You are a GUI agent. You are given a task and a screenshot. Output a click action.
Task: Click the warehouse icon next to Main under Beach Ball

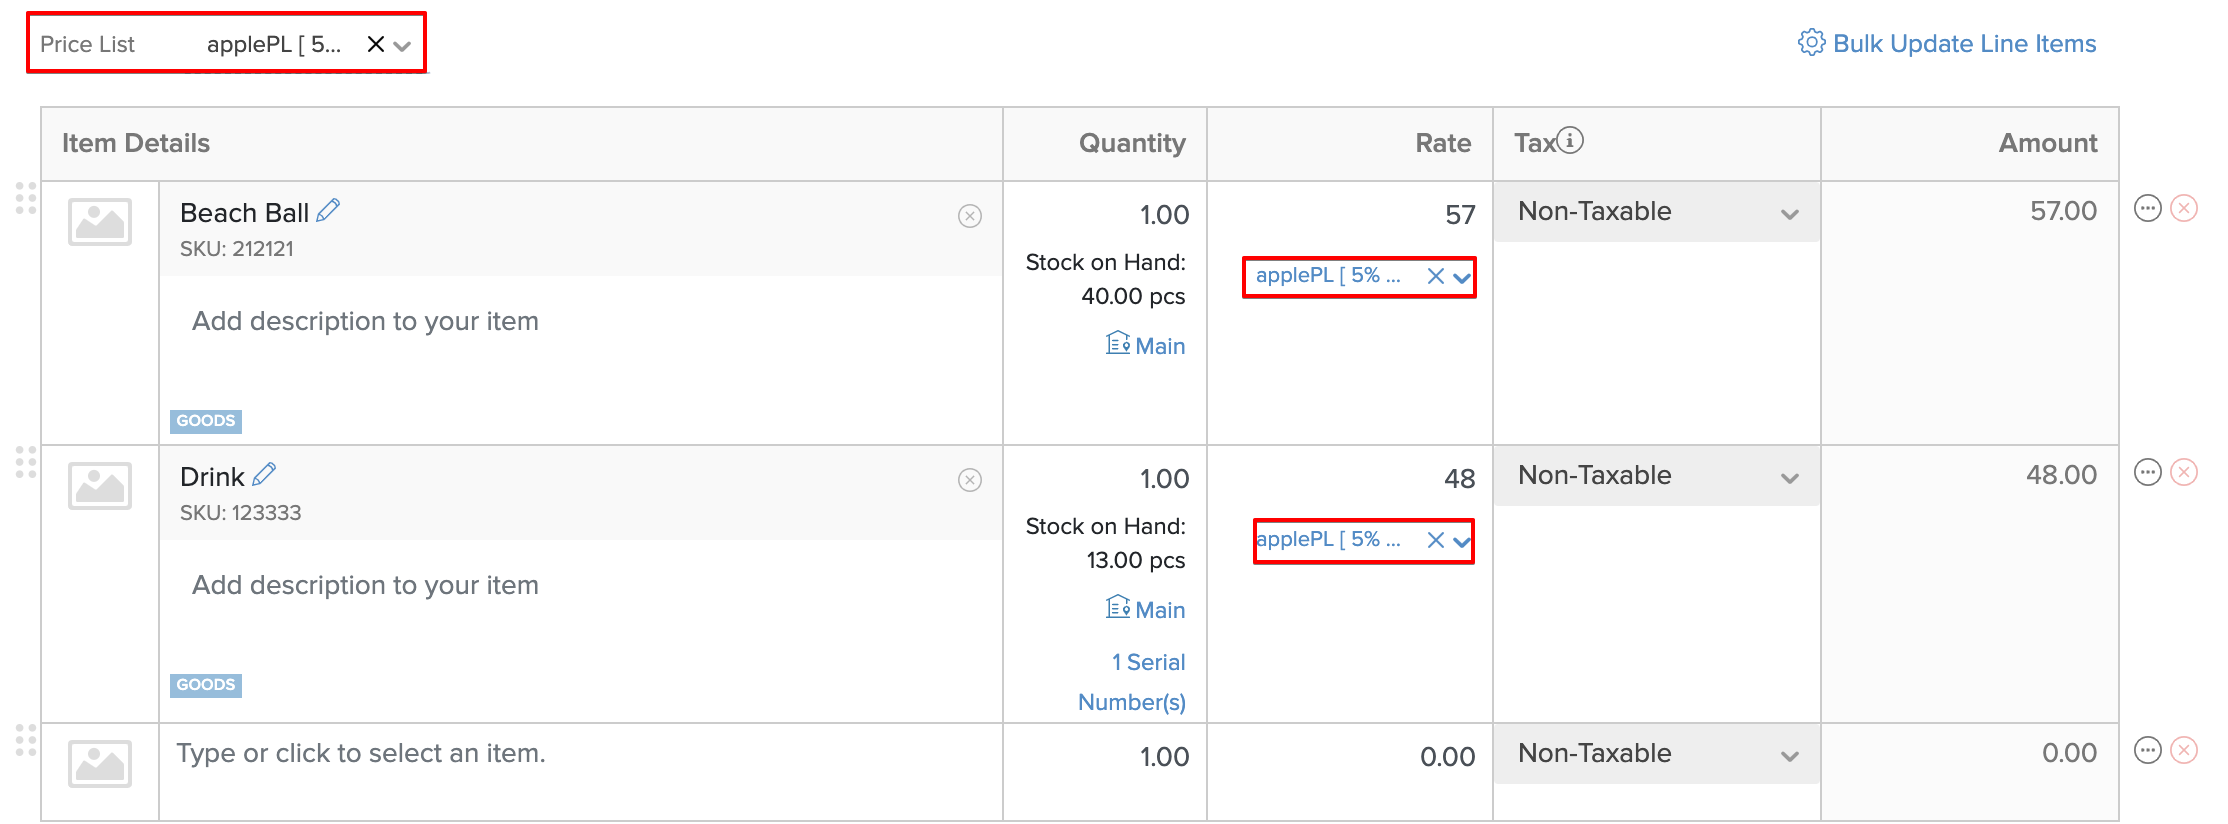(1118, 344)
